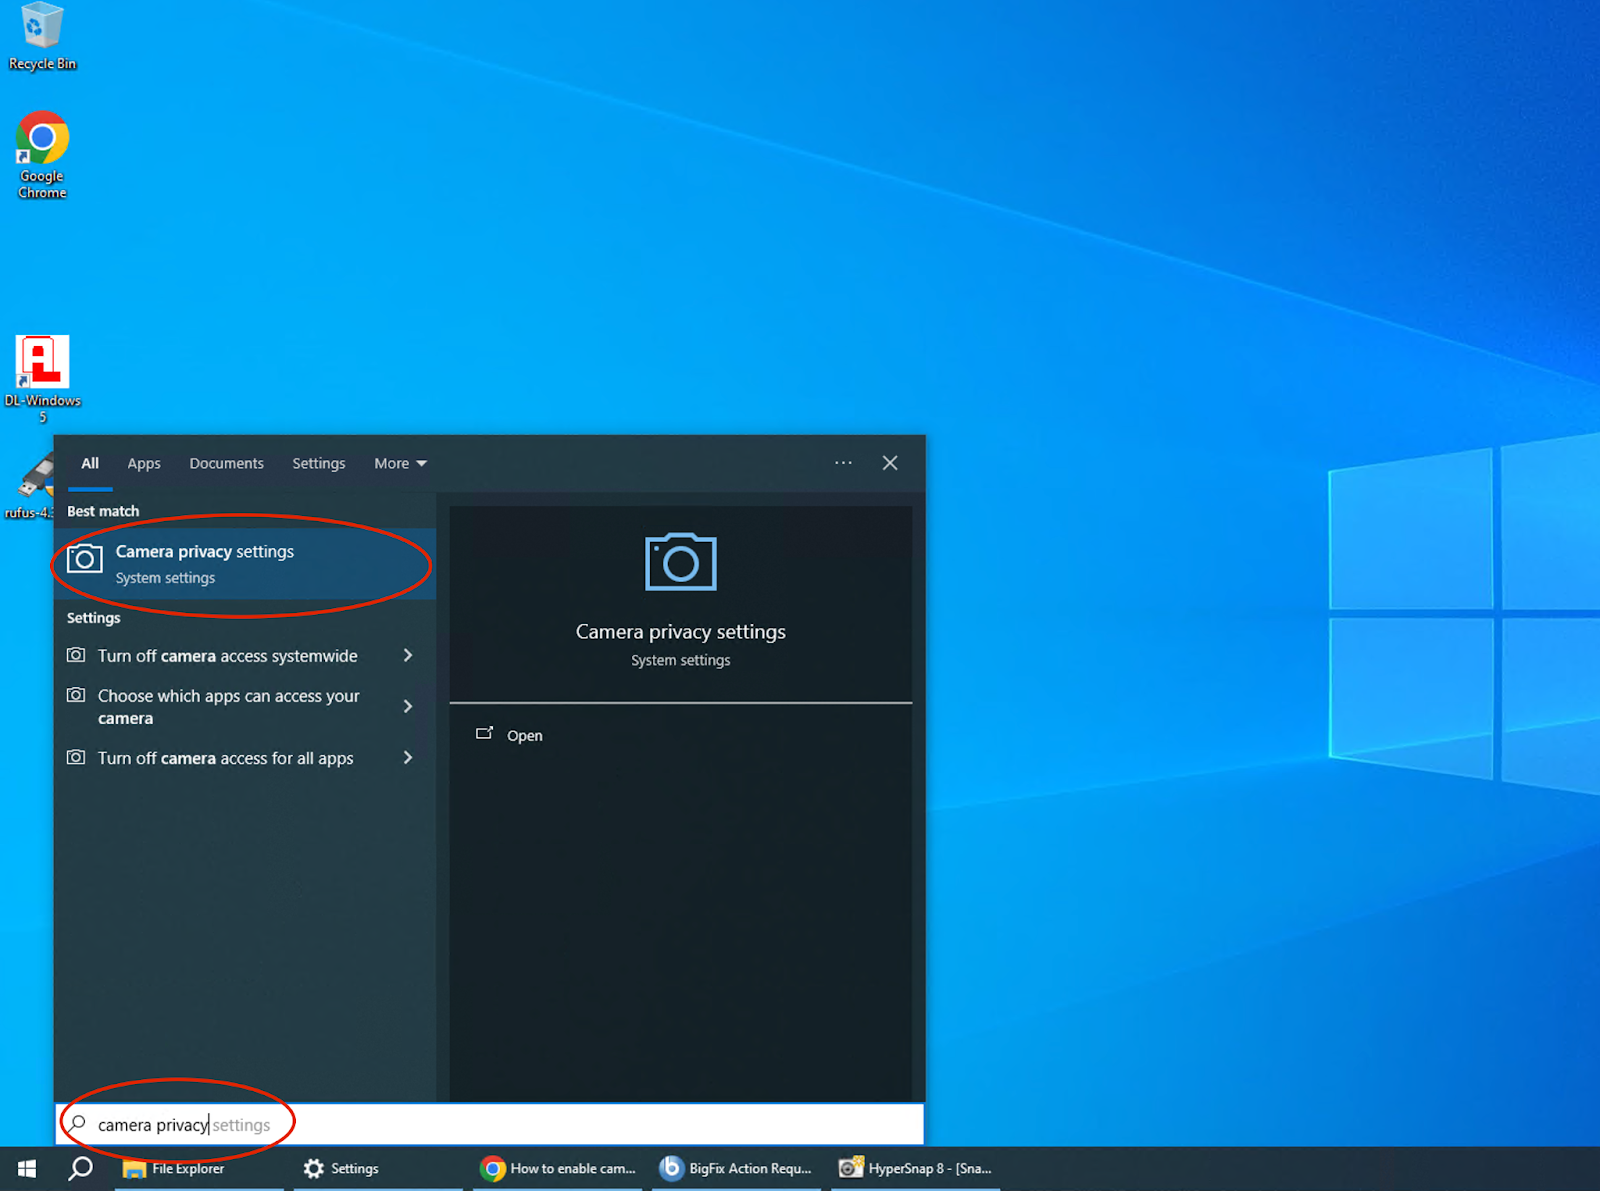The image size is (1600, 1191).
Task: Switch to BigFix Action Requ... taskbar window
Action: [736, 1168]
